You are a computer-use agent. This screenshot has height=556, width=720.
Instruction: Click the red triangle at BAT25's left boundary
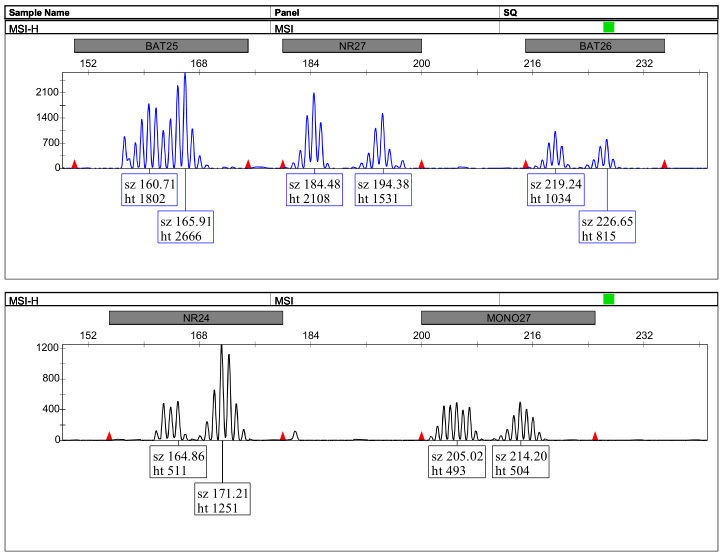pyautogui.click(x=74, y=163)
